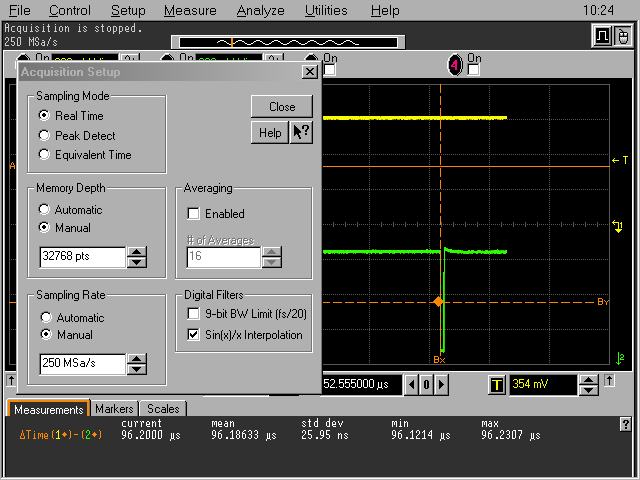Toggle Sin(x)/x Interpolation checkbox
This screenshot has height=480, width=640.
point(194,335)
